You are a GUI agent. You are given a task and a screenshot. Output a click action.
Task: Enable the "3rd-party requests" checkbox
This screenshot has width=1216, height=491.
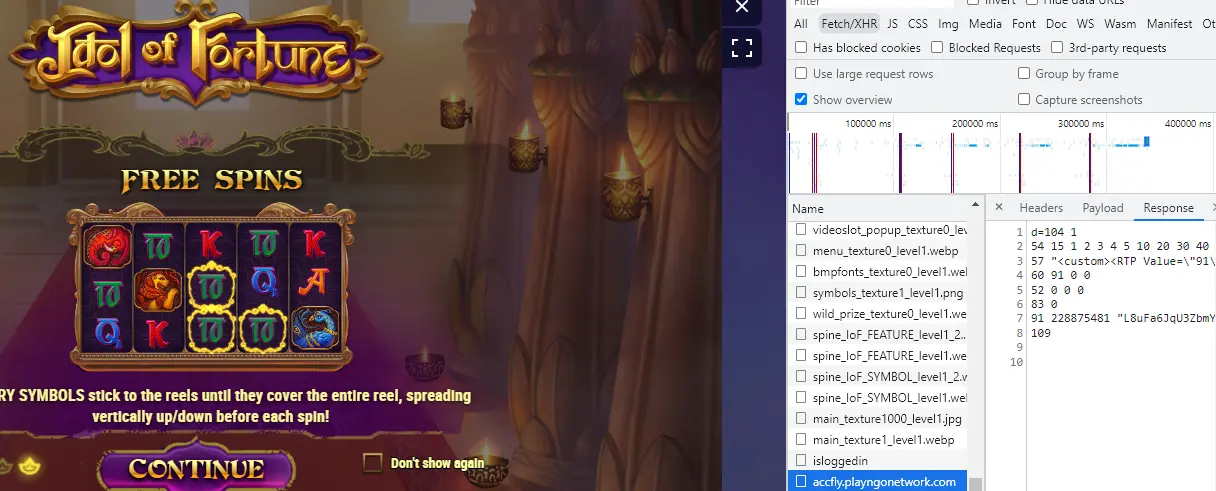pos(1057,48)
